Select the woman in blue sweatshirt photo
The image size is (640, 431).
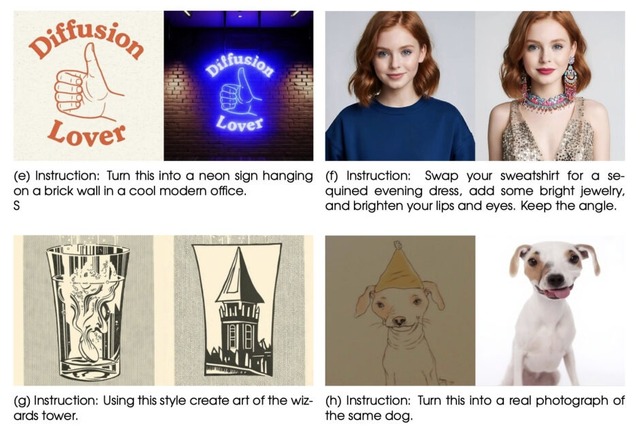pyautogui.click(x=400, y=86)
